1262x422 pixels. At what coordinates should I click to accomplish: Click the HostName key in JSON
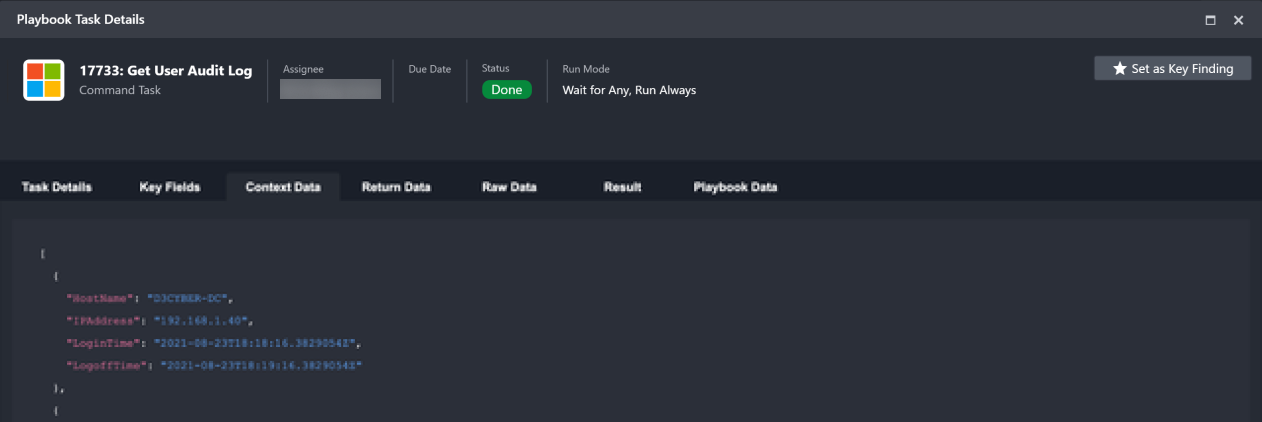pyautogui.click(x=100, y=298)
